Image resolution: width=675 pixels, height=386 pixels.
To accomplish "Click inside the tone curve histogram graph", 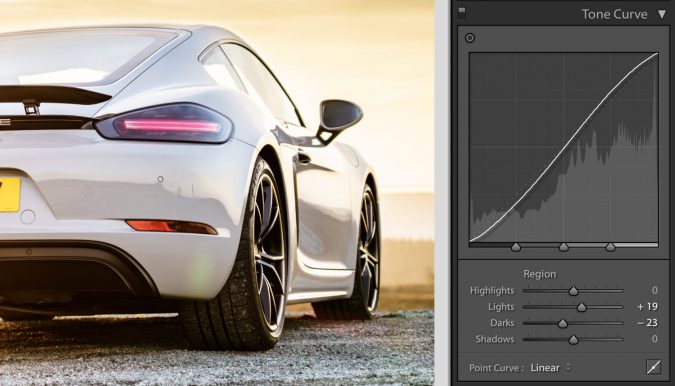I will pyautogui.click(x=564, y=147).
